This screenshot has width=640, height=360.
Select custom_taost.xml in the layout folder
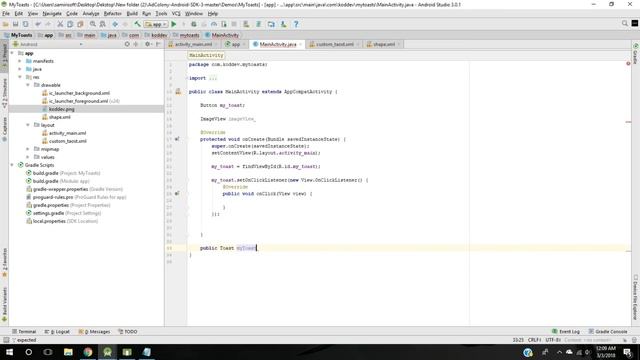coord(67,141)
